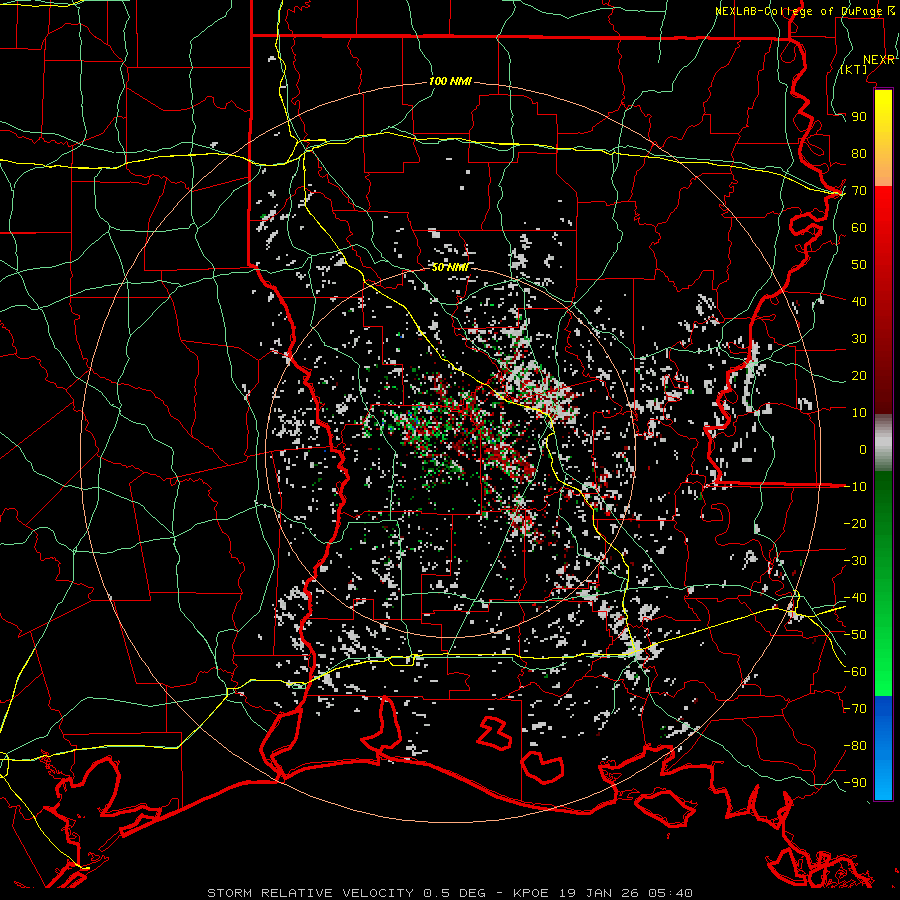This screenshot has width=900, height=900.
Task: Click the "0.5 DEG" elevation angle text
Action: (x=454, y=893)
